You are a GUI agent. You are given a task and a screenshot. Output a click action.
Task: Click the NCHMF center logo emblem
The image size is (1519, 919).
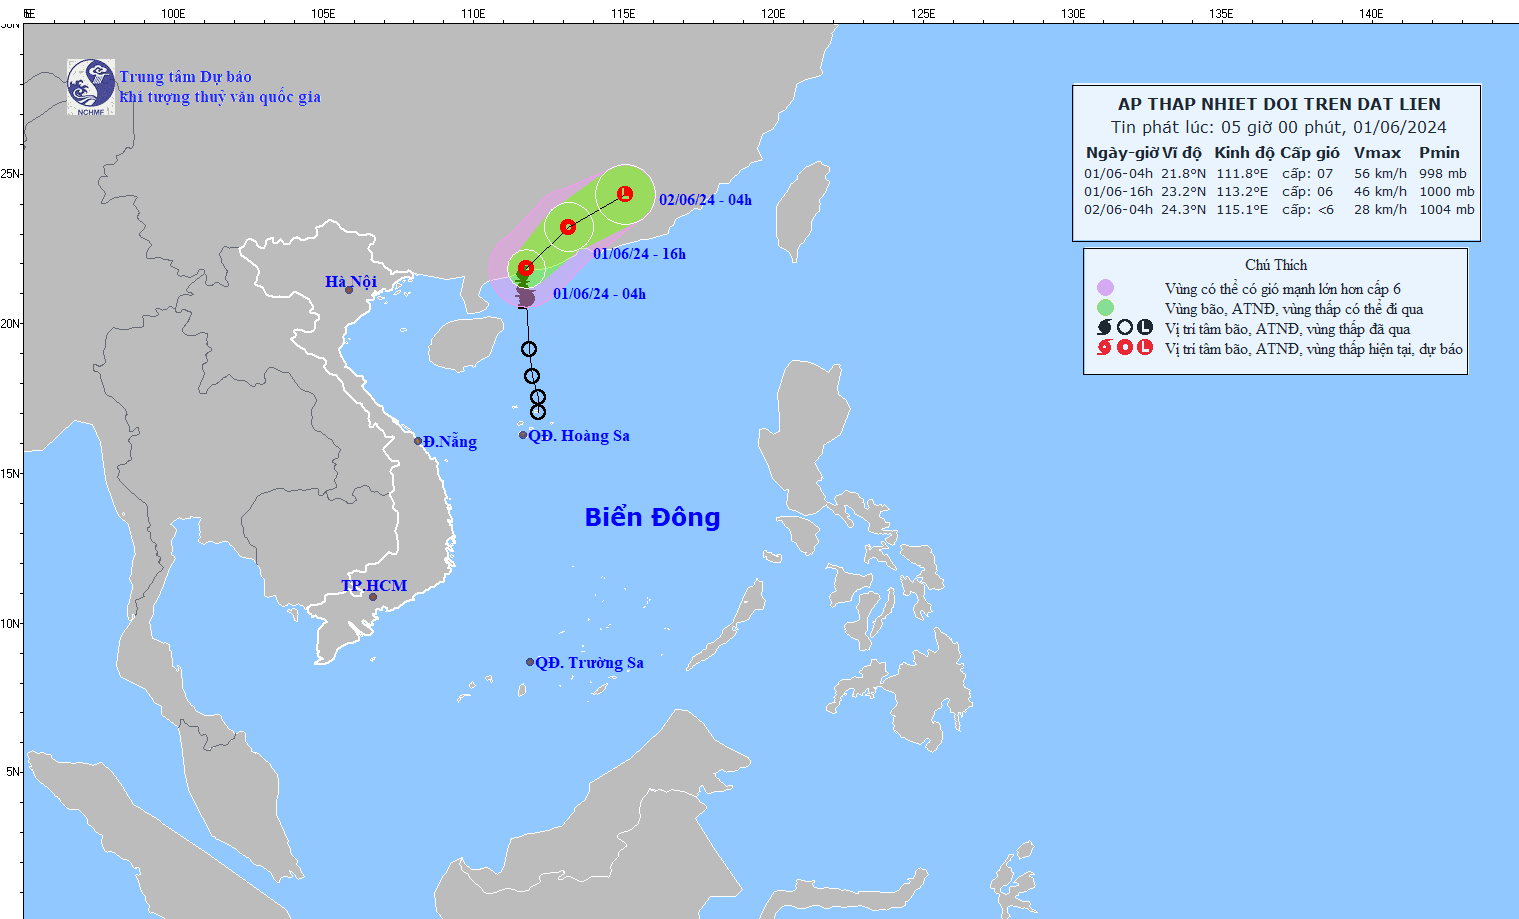pos(91,86)
